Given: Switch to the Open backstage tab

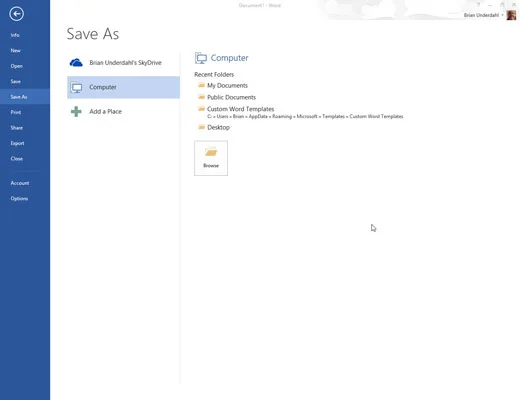Looking at the screenshot, I should click(x=16, y=66).
